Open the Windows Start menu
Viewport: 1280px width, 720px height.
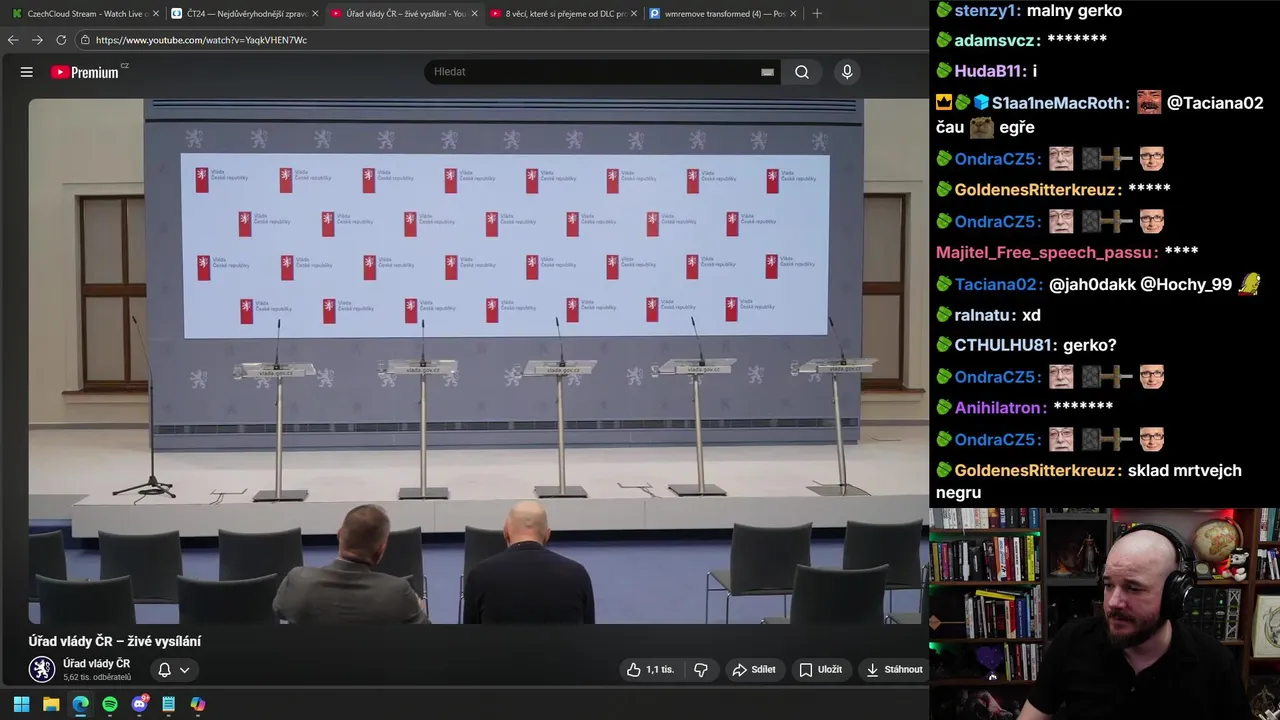(x=21, y=704)
